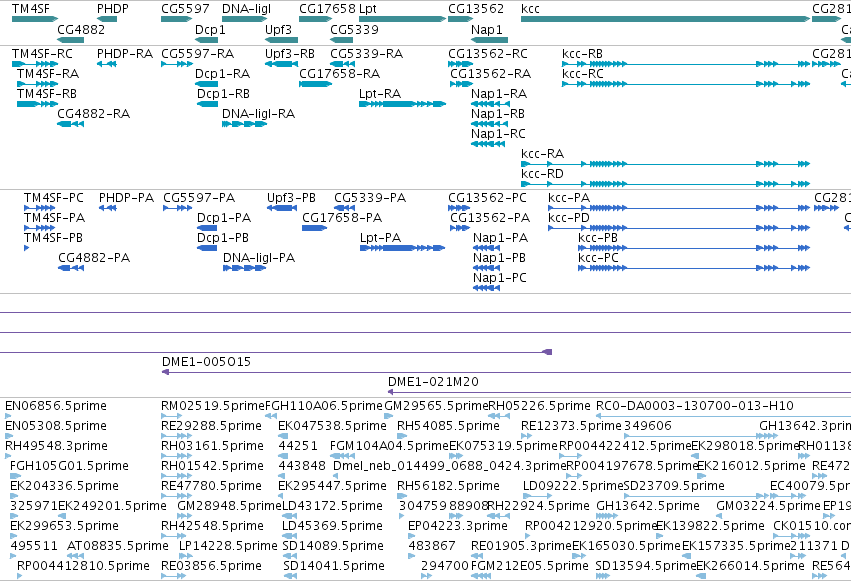Open the PHDP-RA transcript label
Image resolution: width=851 pixels, height=581 pixels.
coord(125,54)
